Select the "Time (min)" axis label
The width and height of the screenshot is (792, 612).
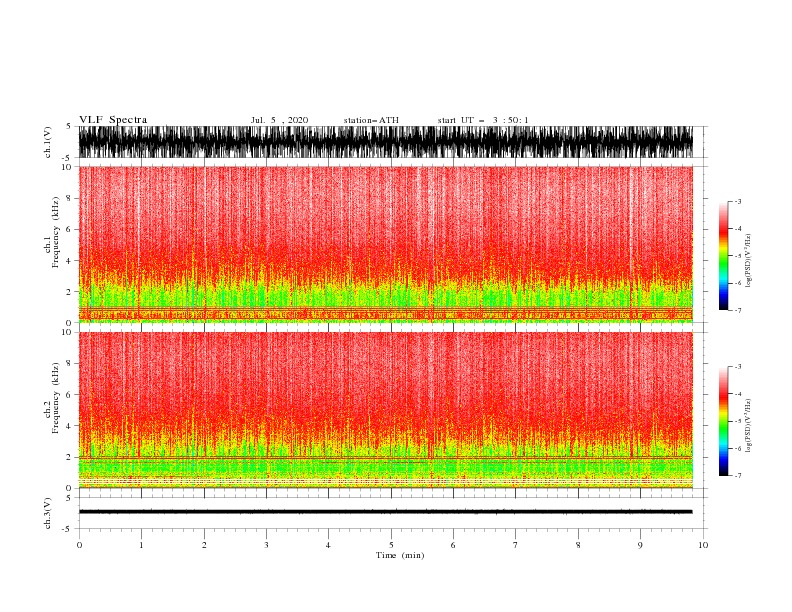400,555
